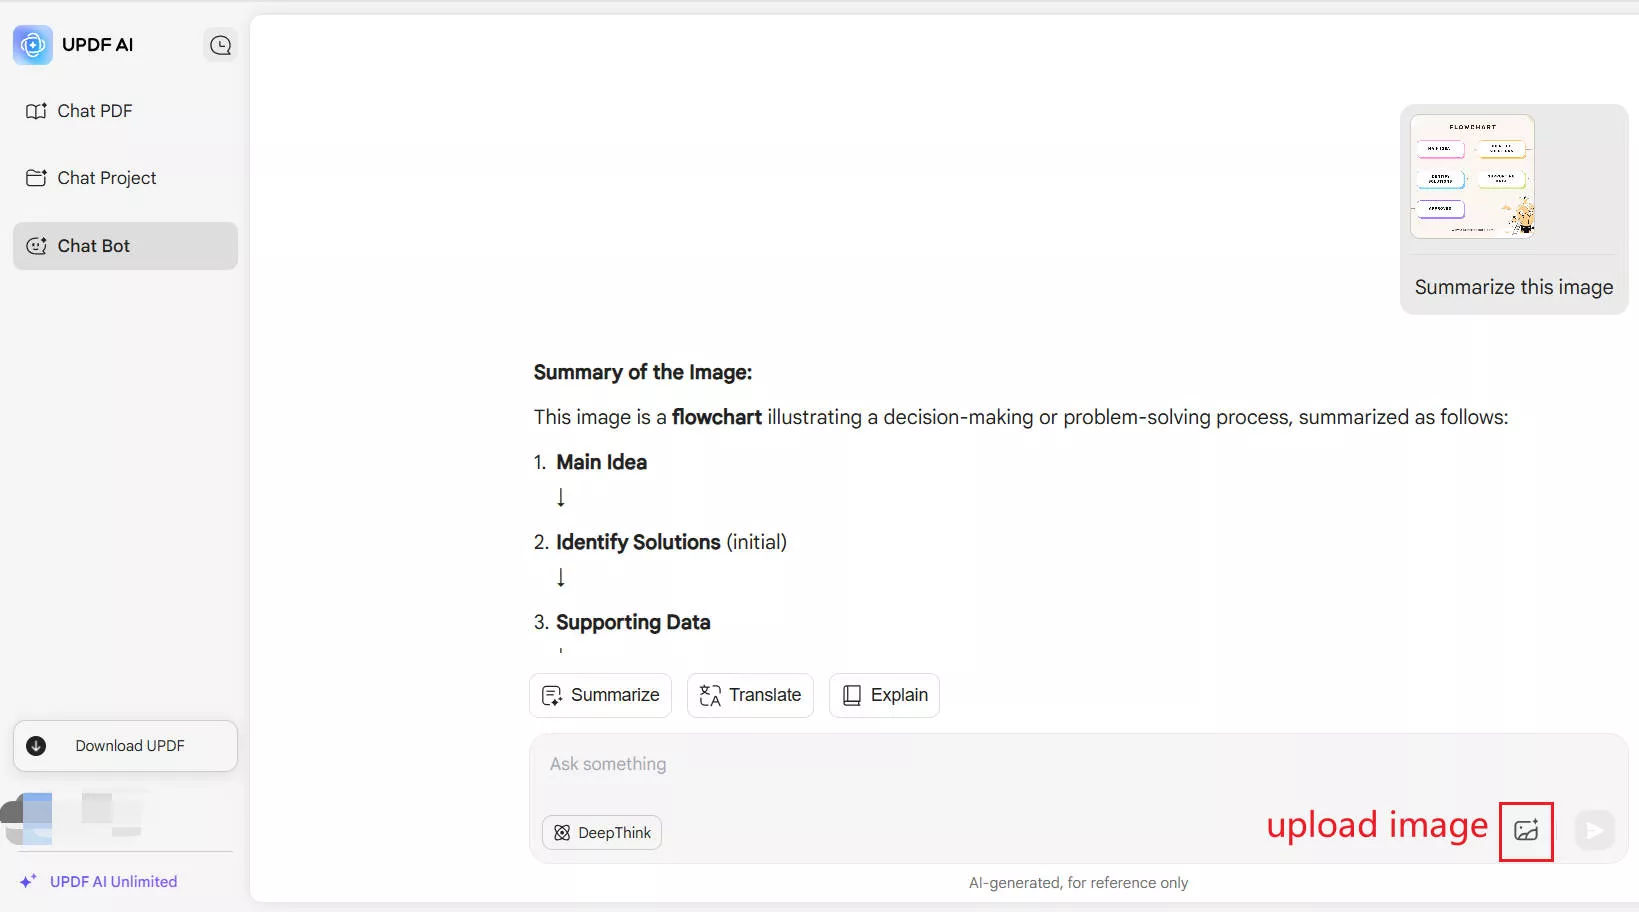Toggle DeepThink mode
The height and width of the screenshot is (912, 1639).
602,832
